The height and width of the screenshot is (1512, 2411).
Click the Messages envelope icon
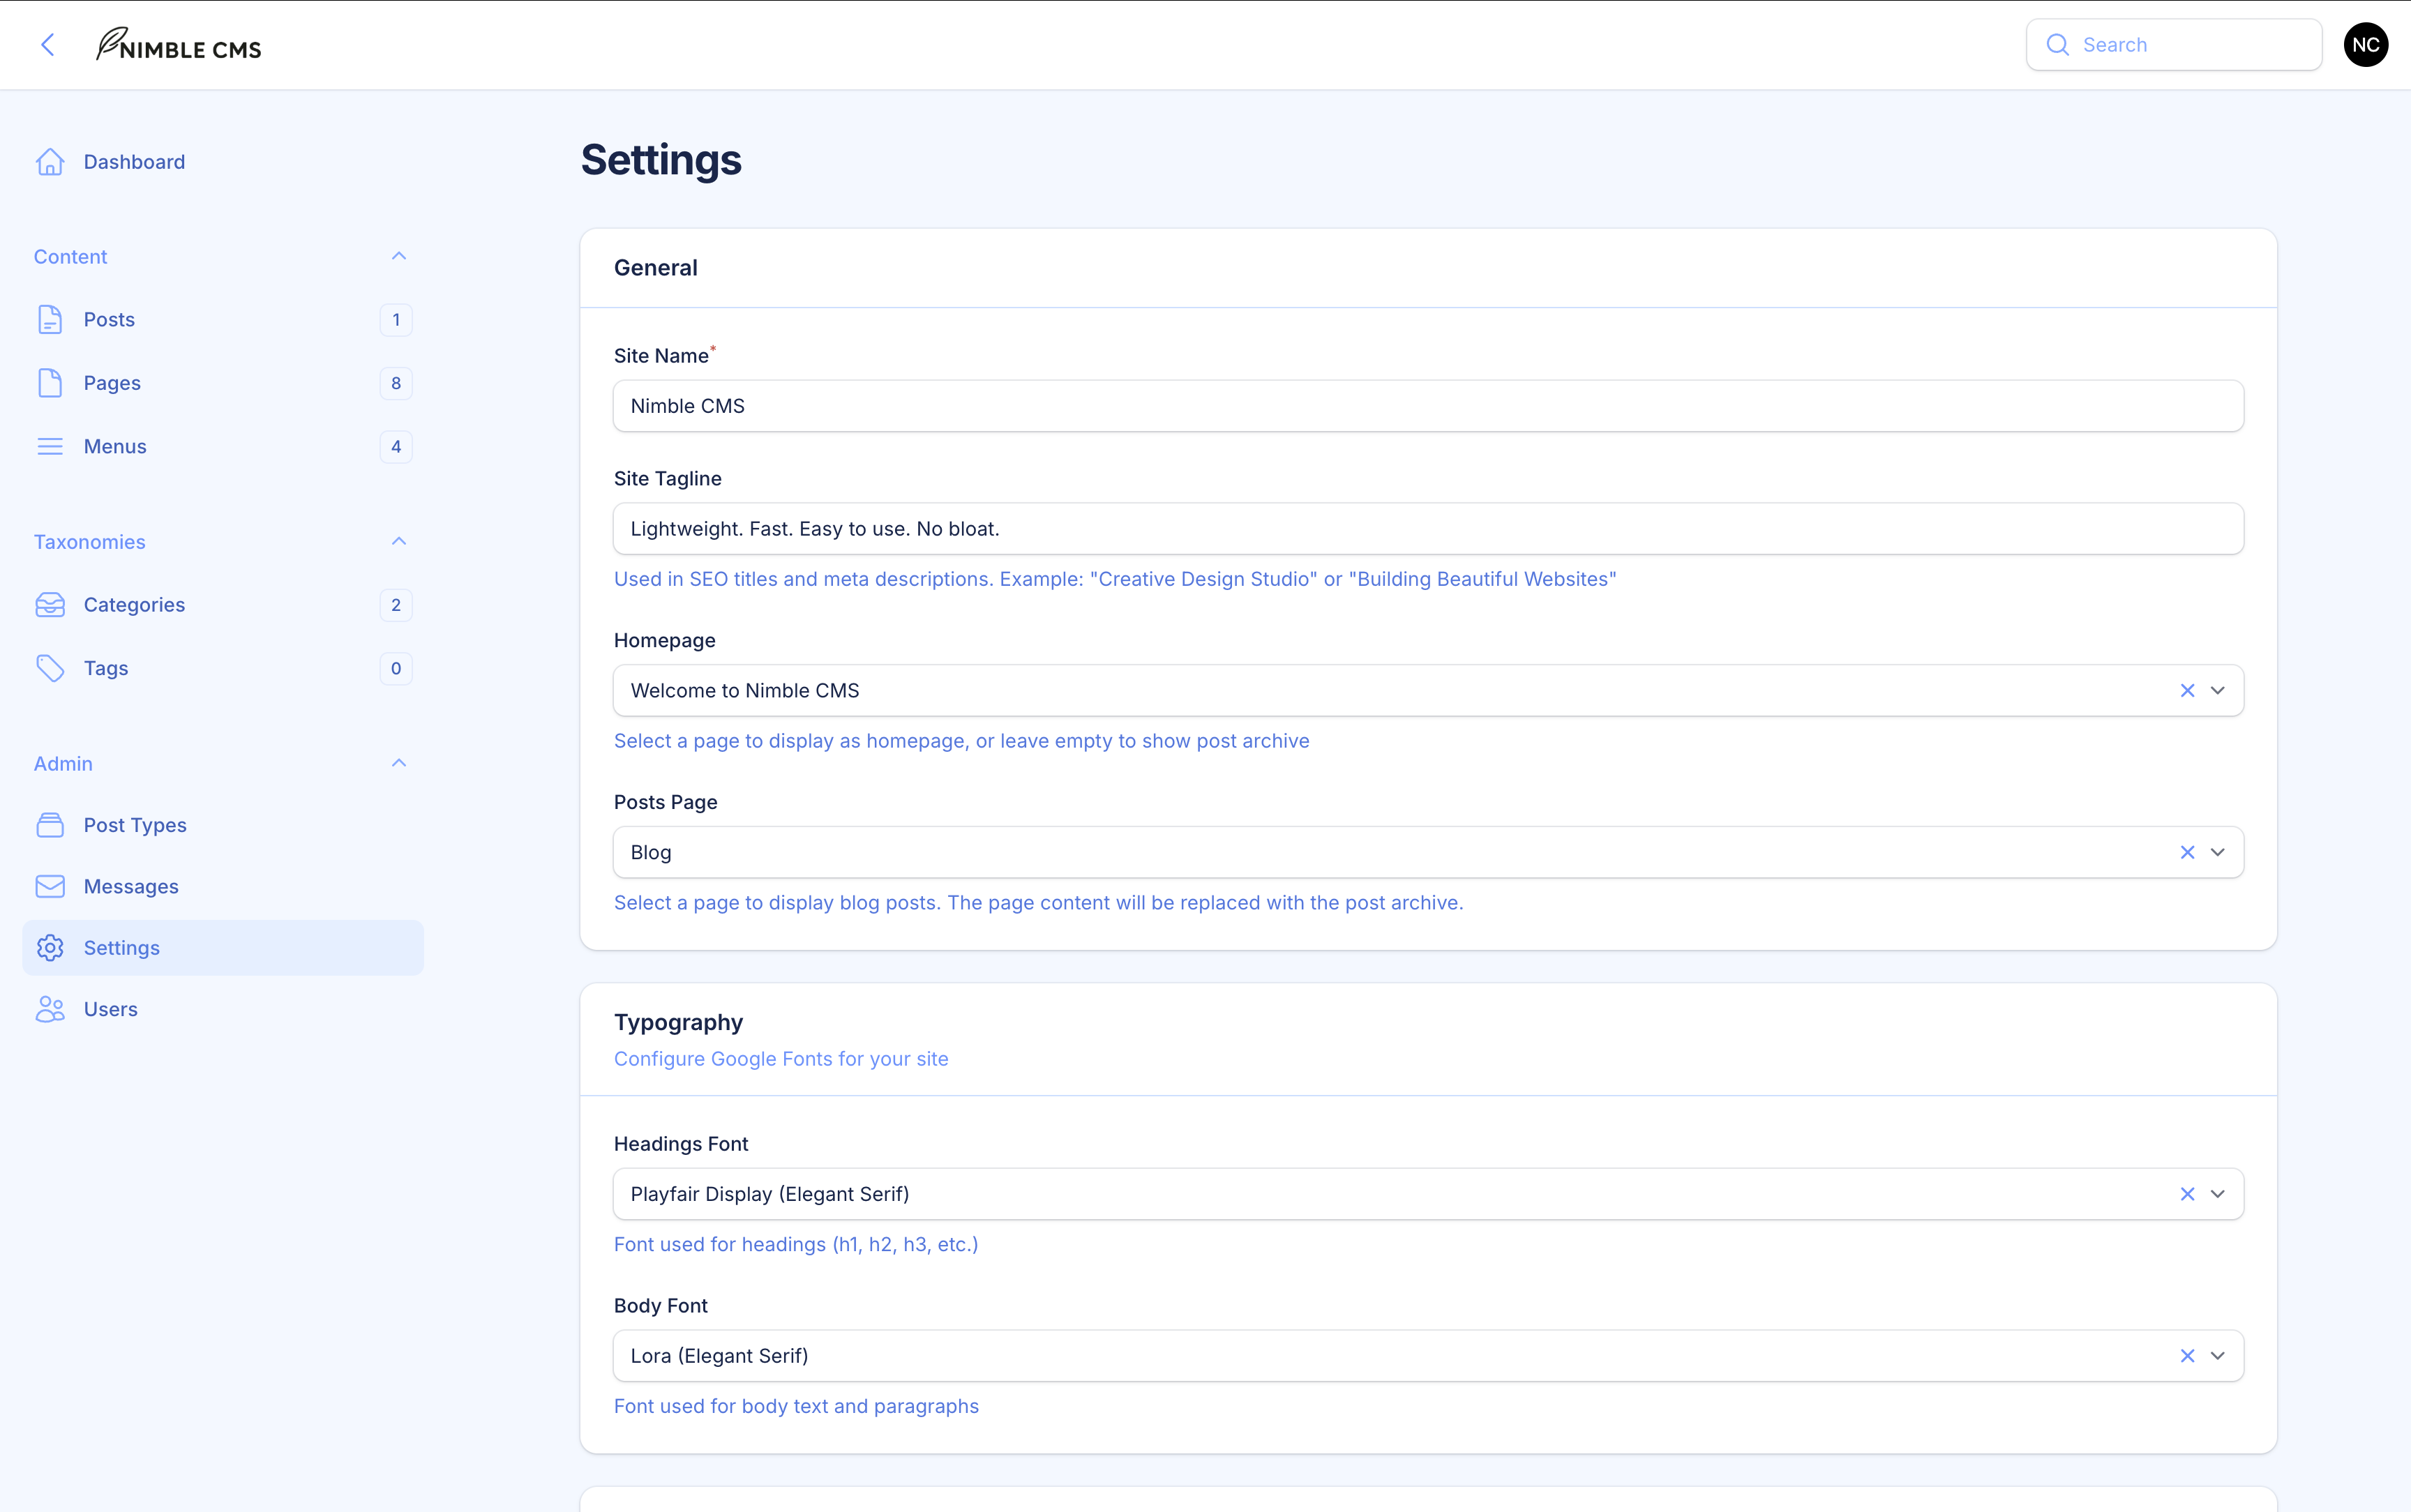coord(50,887)
